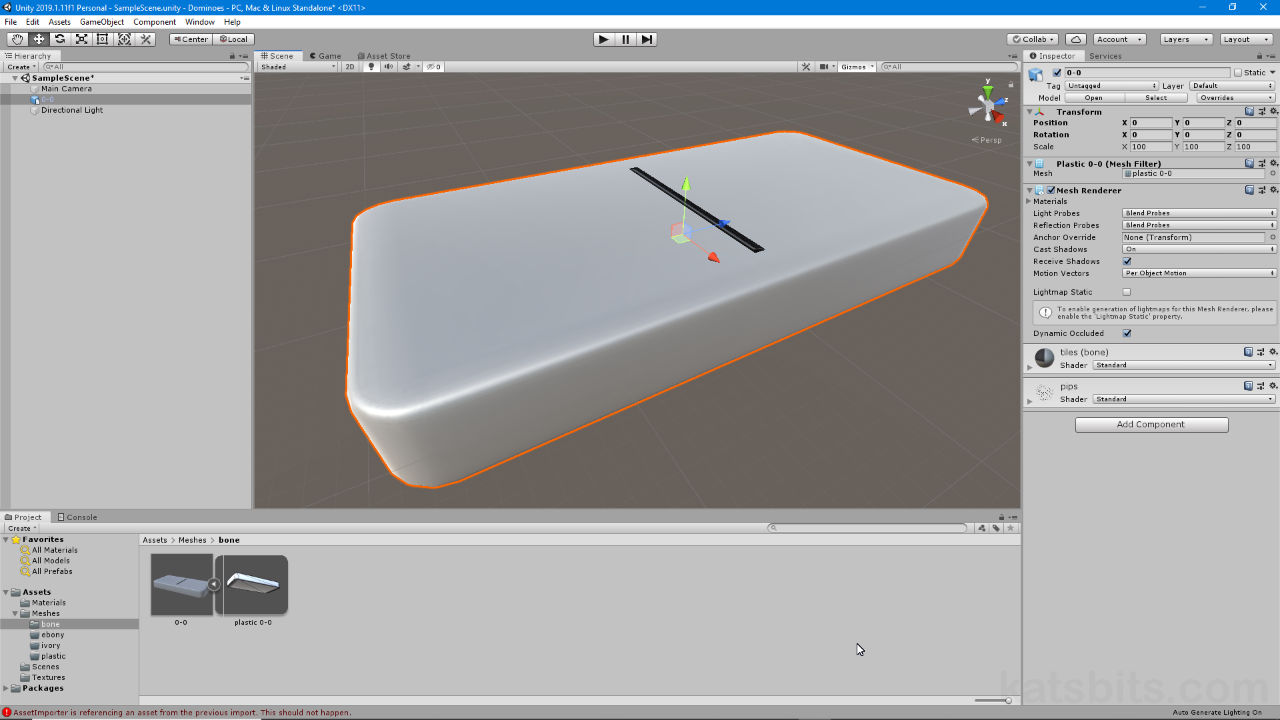Open the Account dropdown
The width and height of the screenshot is (1280, 720).
click(1118, 39)
